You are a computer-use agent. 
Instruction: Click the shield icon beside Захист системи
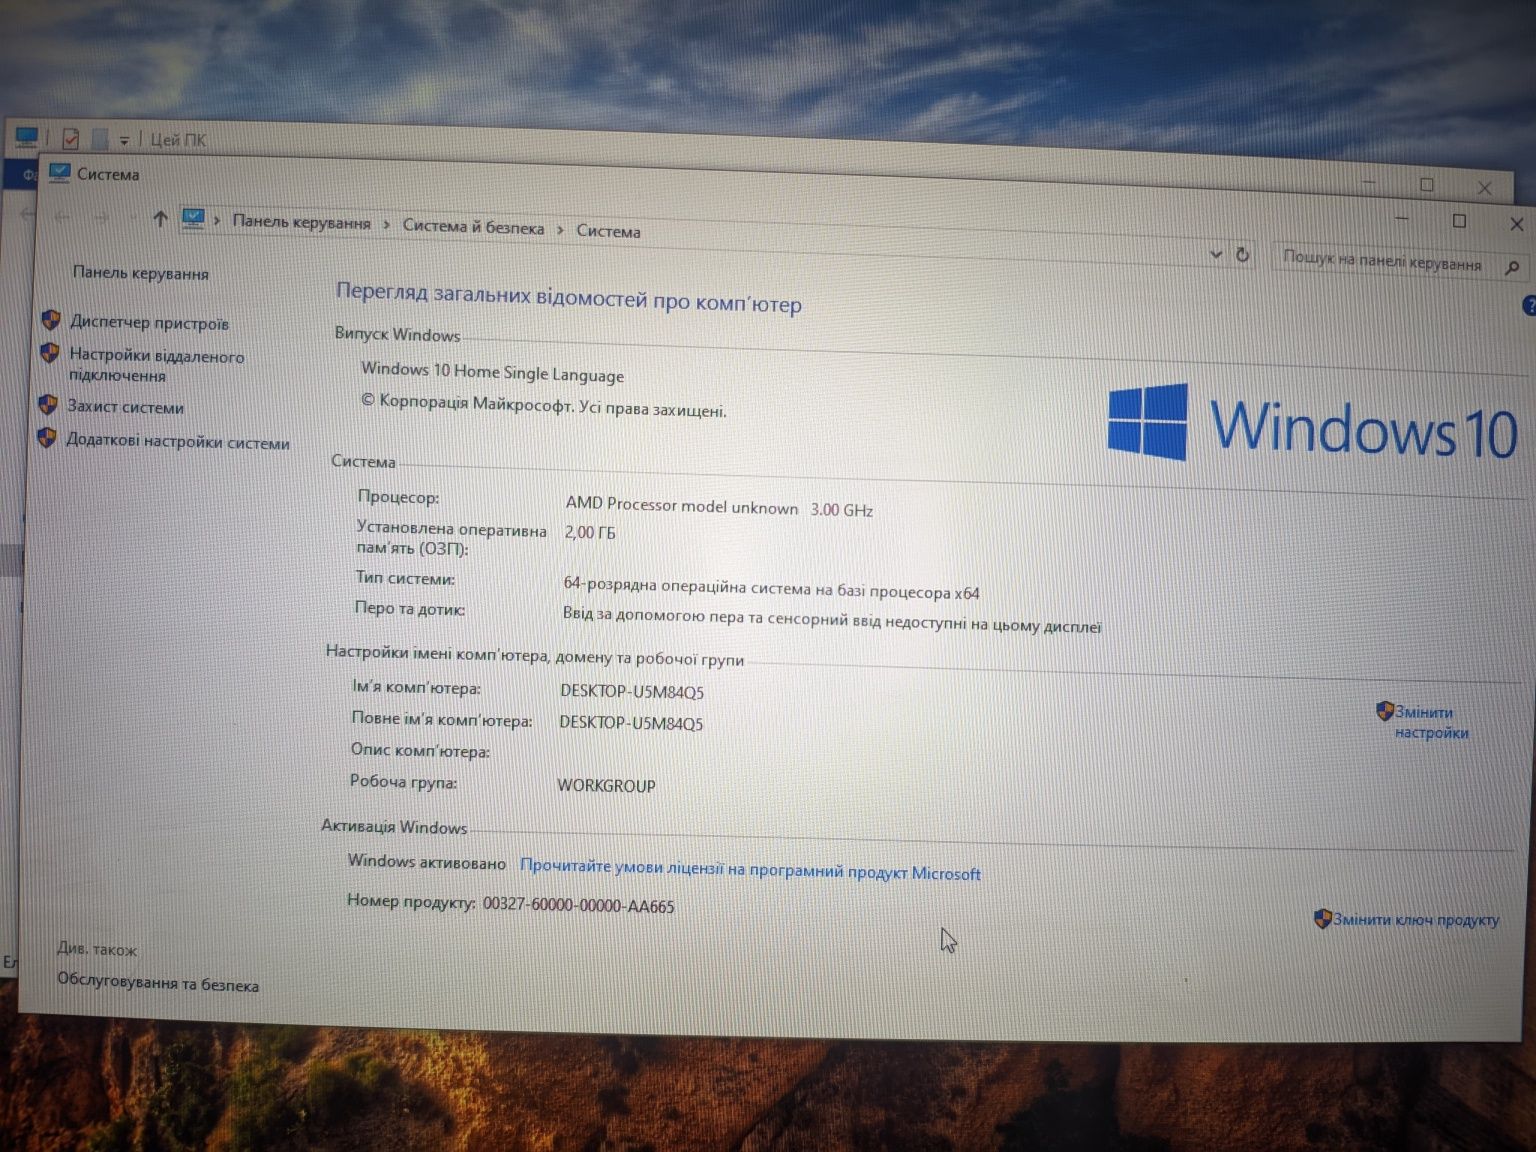(x=47, y=404)
